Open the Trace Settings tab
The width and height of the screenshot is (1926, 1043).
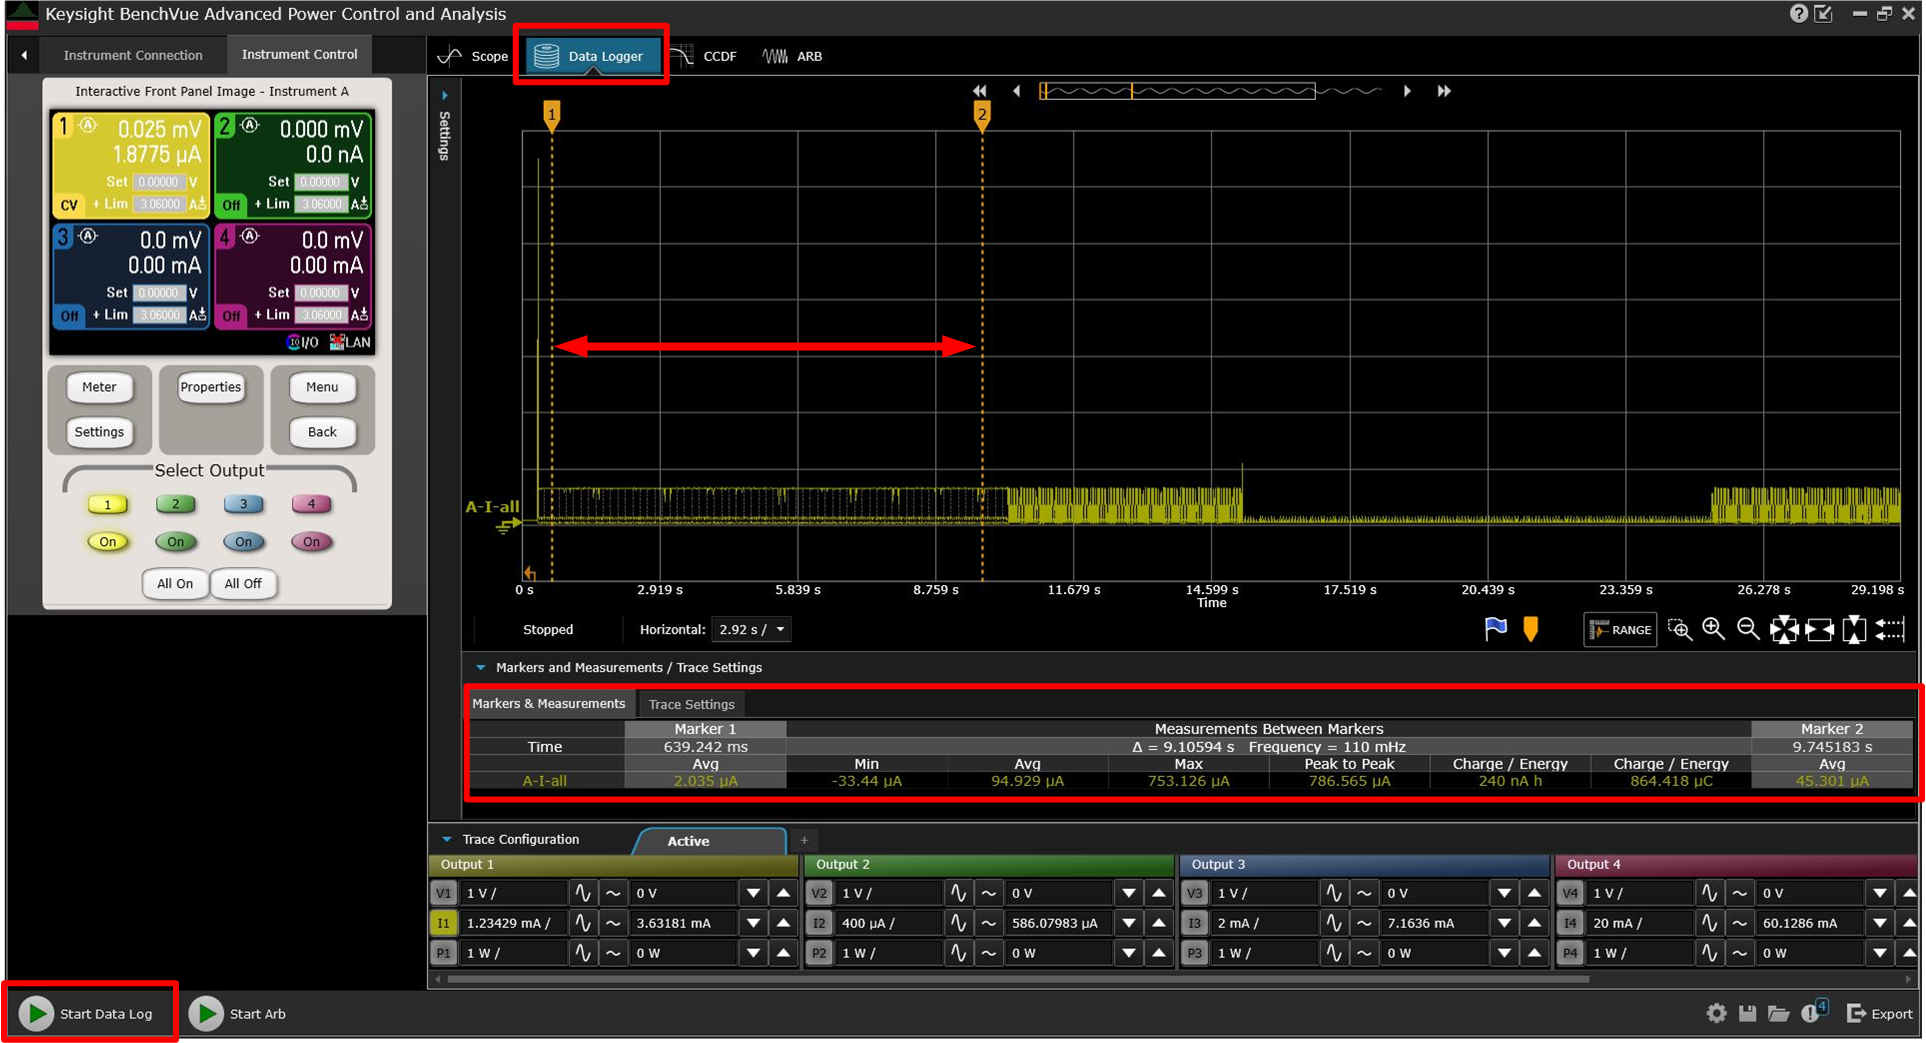(x=692, y=704)
